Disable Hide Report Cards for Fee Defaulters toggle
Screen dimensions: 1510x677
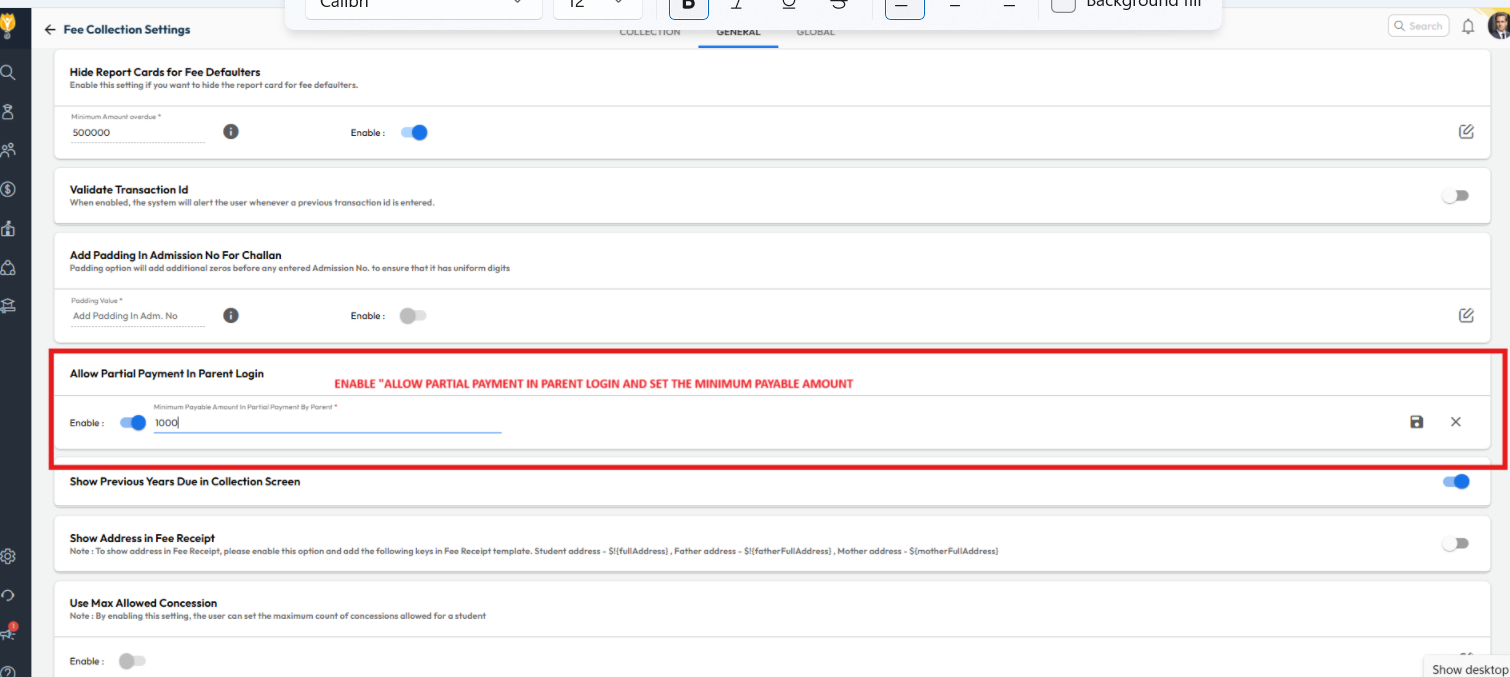[414, 132]
